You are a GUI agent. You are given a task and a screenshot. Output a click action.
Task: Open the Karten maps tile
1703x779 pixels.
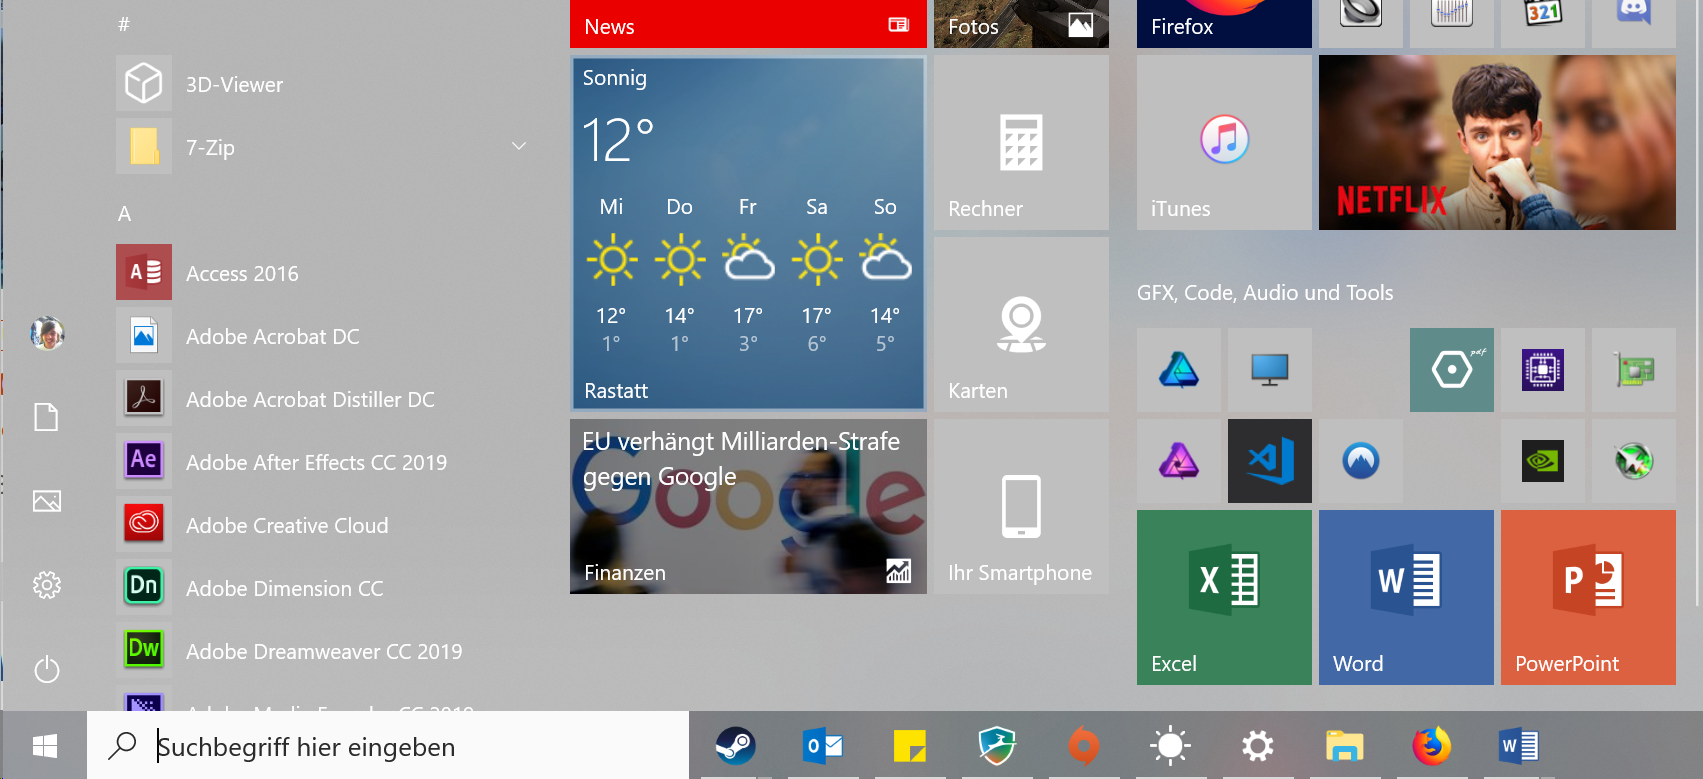1021,324
